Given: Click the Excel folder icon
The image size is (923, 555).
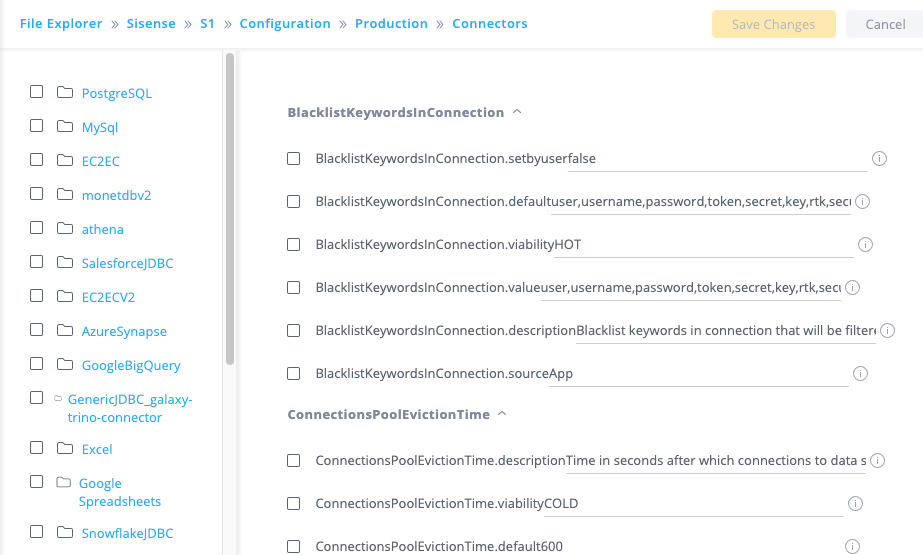Looking at the screenshot, I should click(x=65, y=449).
